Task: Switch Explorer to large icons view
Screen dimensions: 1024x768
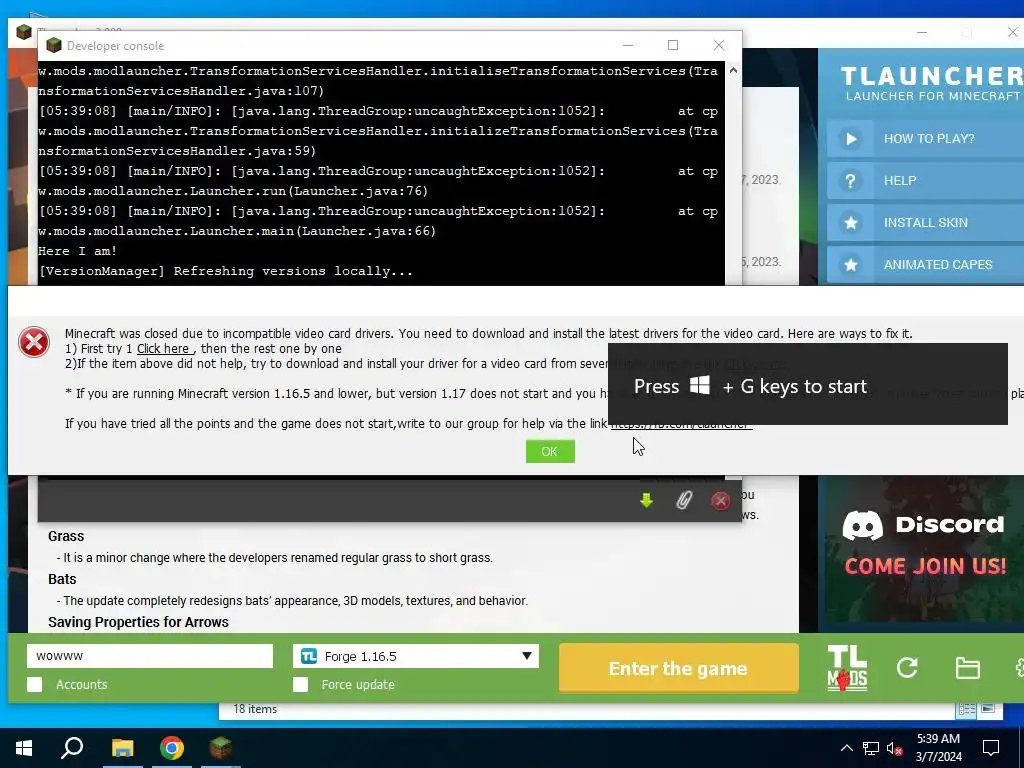Action: (988, 709)
